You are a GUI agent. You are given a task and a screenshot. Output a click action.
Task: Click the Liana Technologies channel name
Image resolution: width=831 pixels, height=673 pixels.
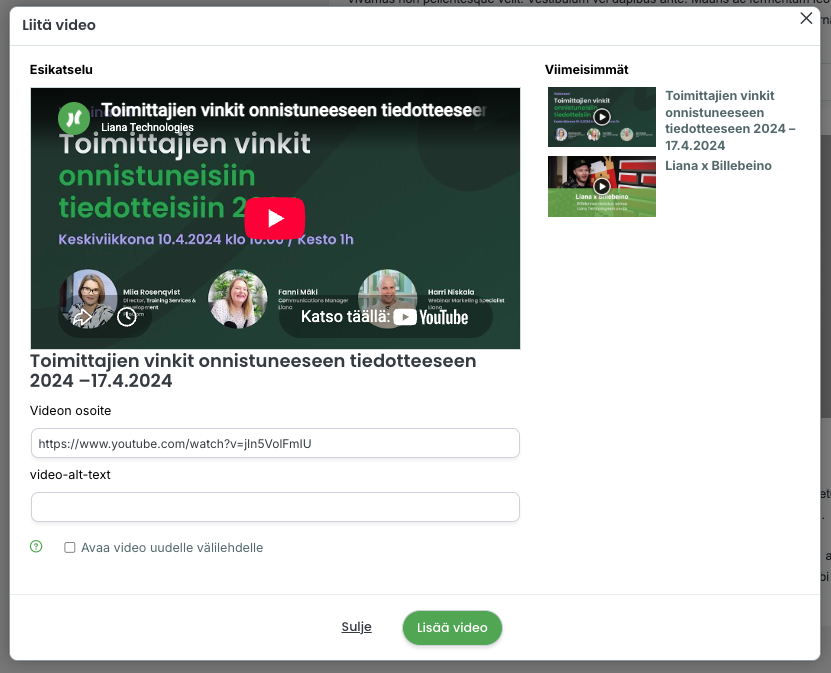tap(147, 127)
